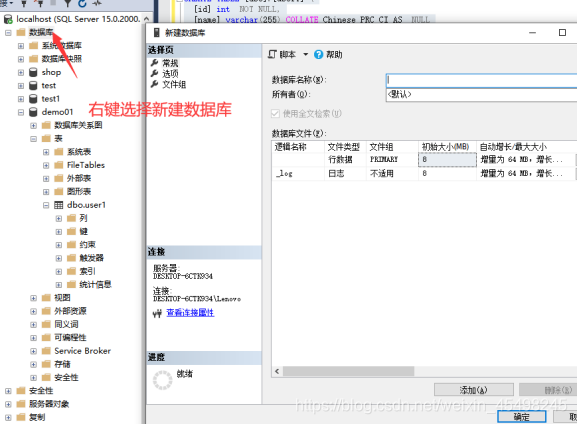
Task: Select the 键 keys tree item
Action: (x=84, y=232)
